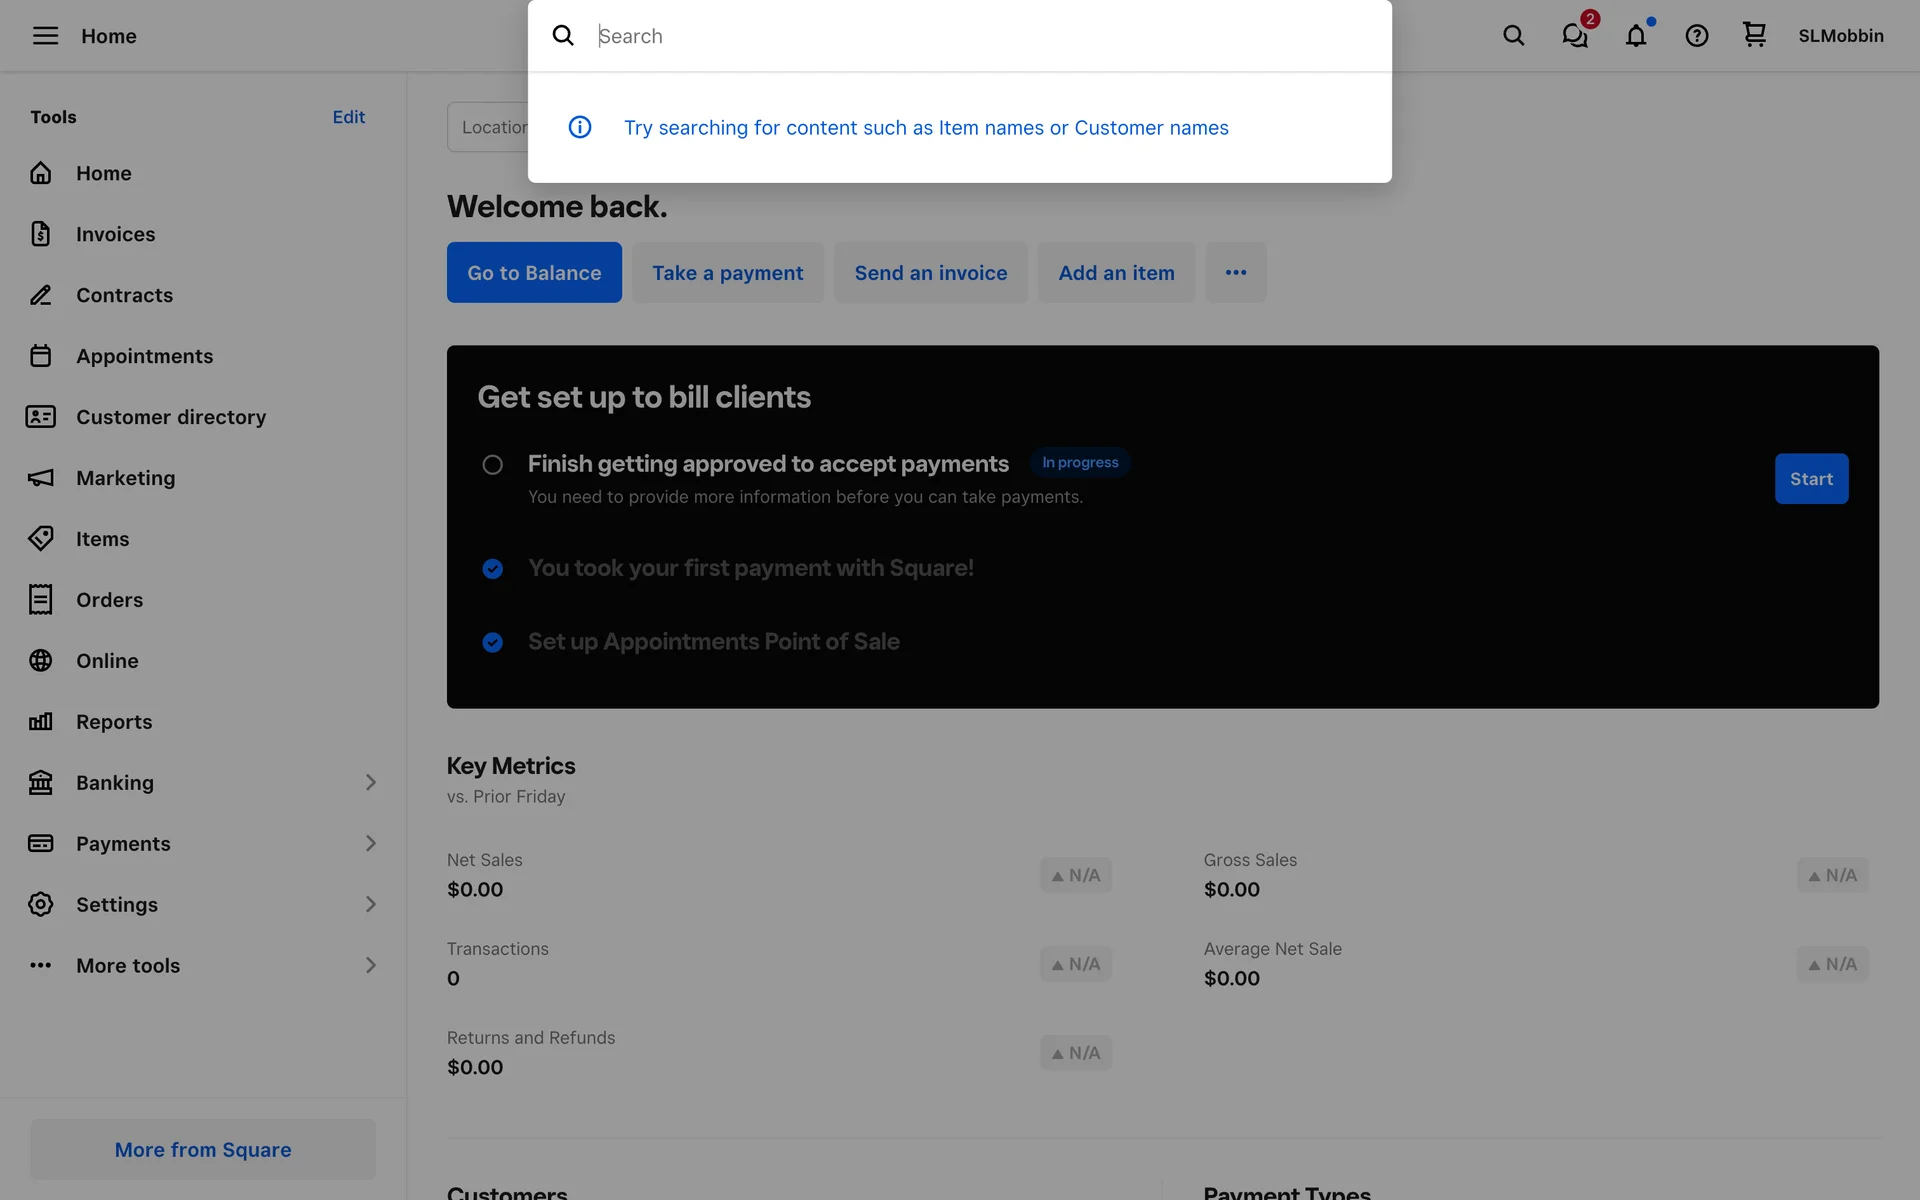Click into the Search input field

(x=980, y=36)
